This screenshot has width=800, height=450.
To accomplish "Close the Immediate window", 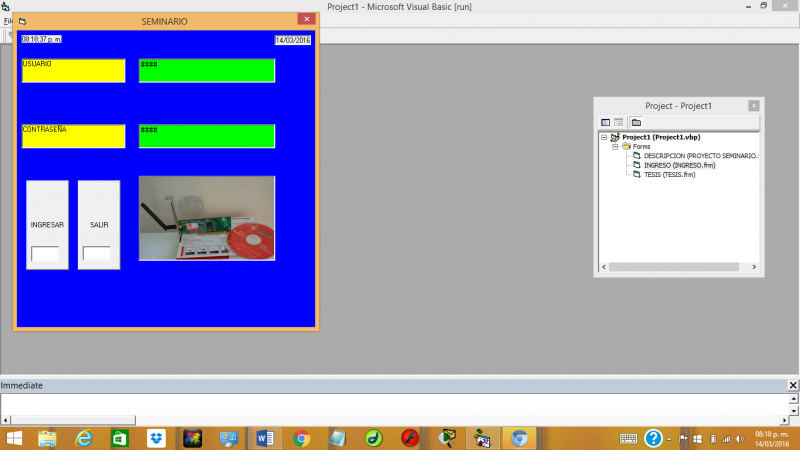I will pyautogui.click(x=793, y=385).
